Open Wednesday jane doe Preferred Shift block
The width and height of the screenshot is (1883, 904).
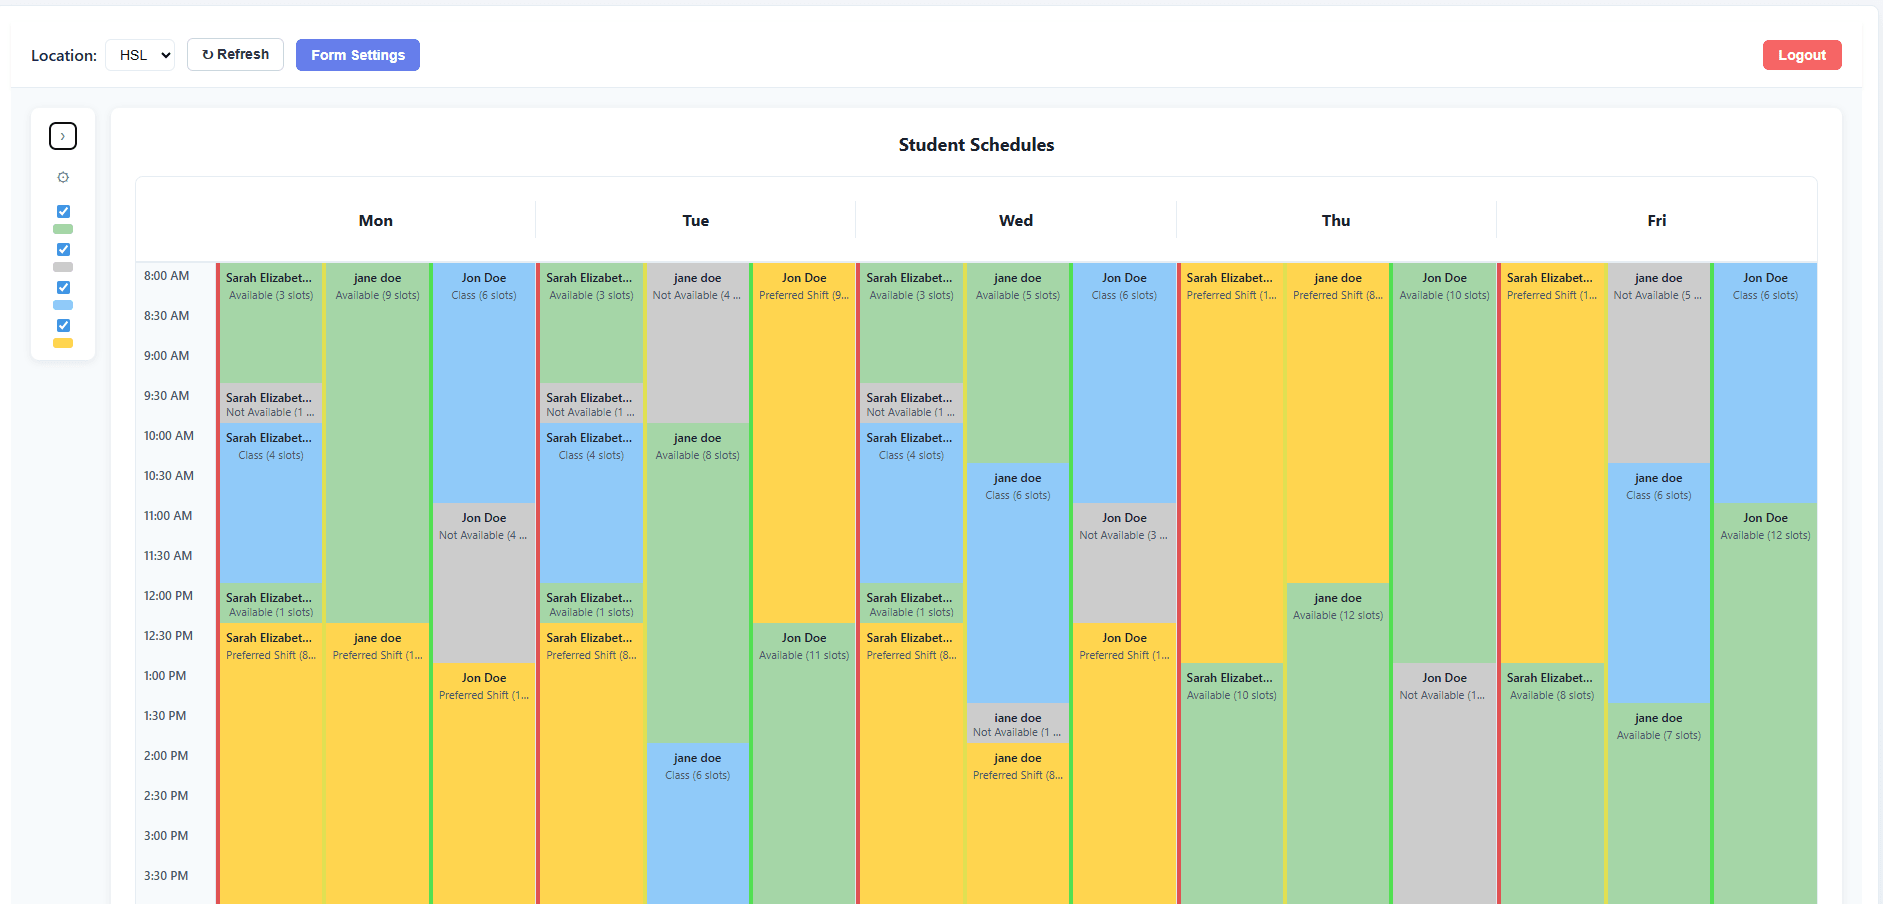pos(1017,824)
